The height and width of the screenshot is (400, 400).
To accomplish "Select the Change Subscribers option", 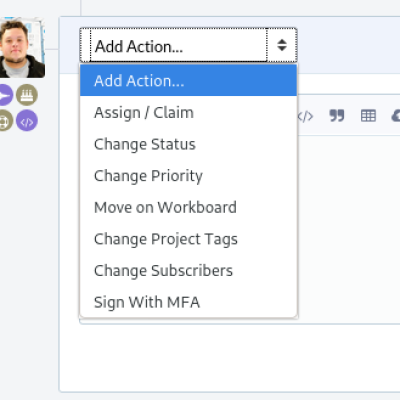I will (188, 270).
